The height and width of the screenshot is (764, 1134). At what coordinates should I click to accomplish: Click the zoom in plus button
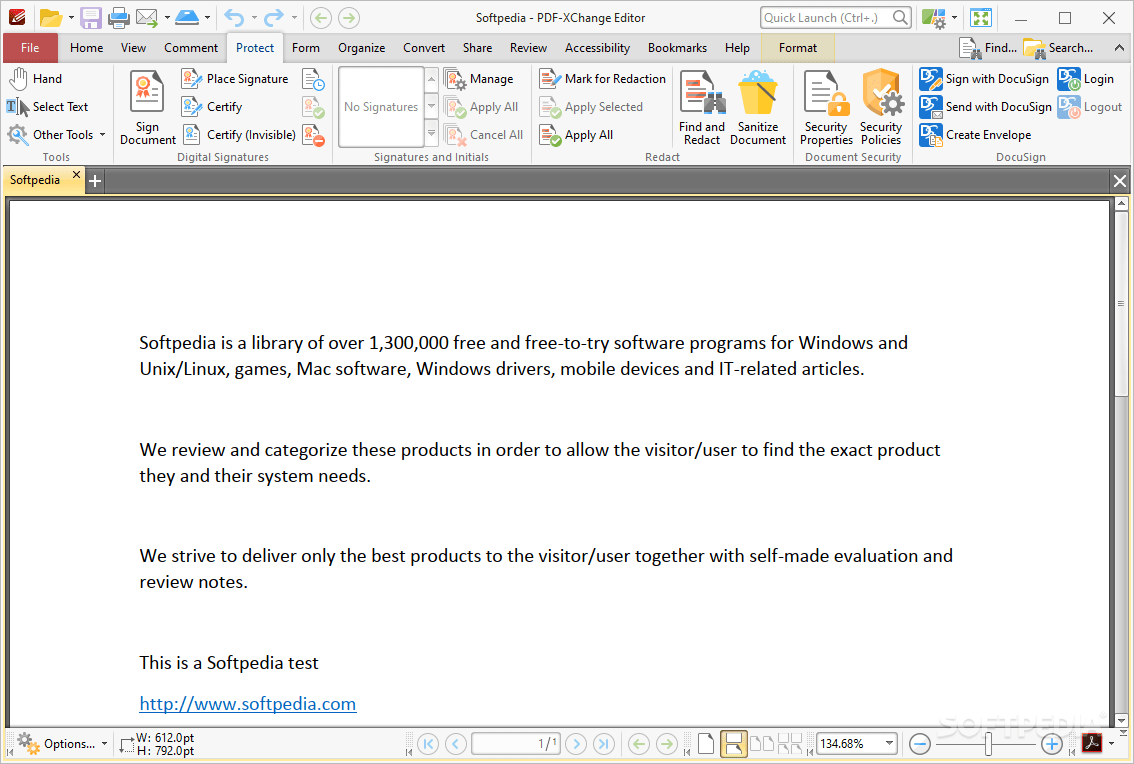pyautogui.click(x=1052, y=744)
